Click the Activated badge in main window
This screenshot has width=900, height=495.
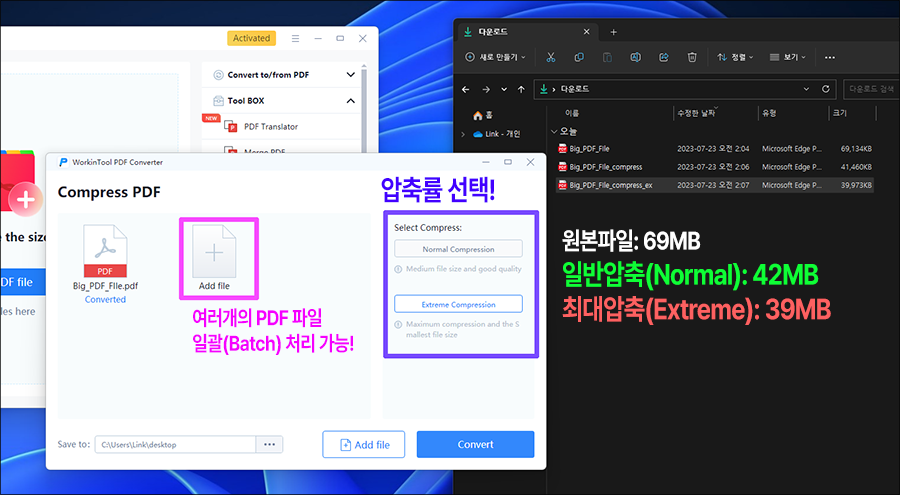click(251, 38)
